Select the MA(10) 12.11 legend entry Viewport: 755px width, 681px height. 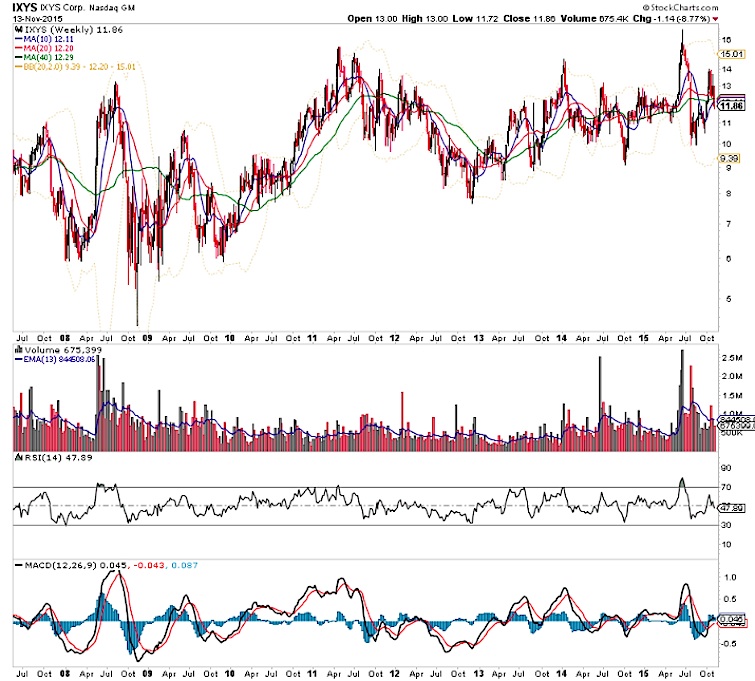coord(49,39)
